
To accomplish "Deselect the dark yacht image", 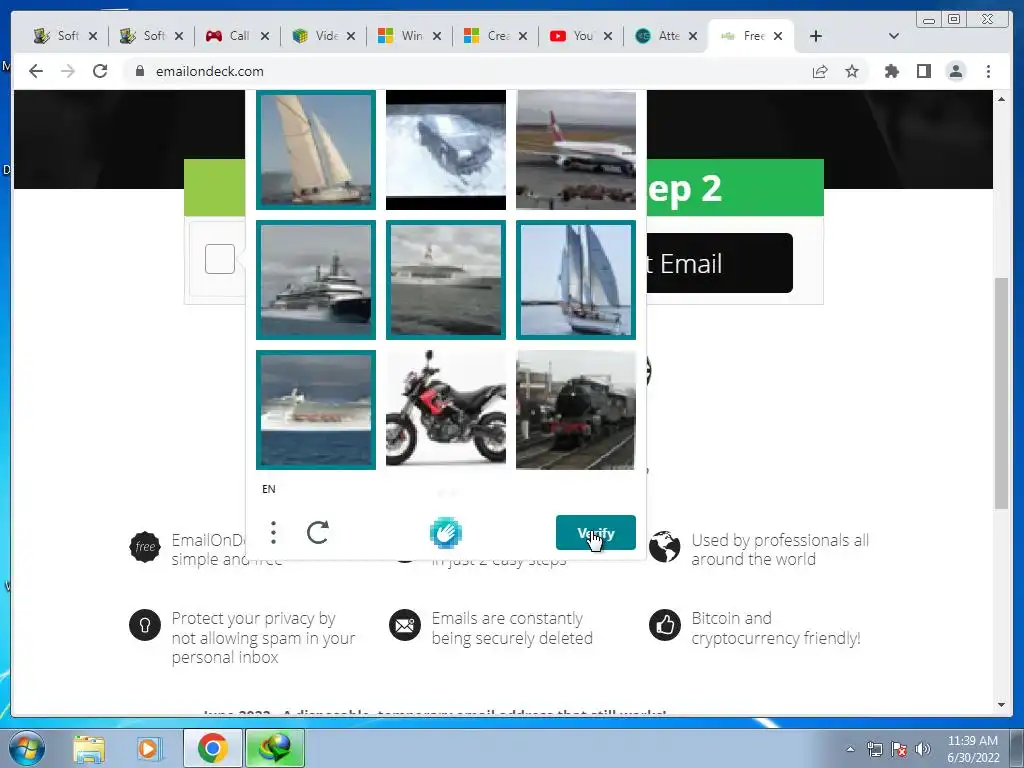I will (316, 280).
